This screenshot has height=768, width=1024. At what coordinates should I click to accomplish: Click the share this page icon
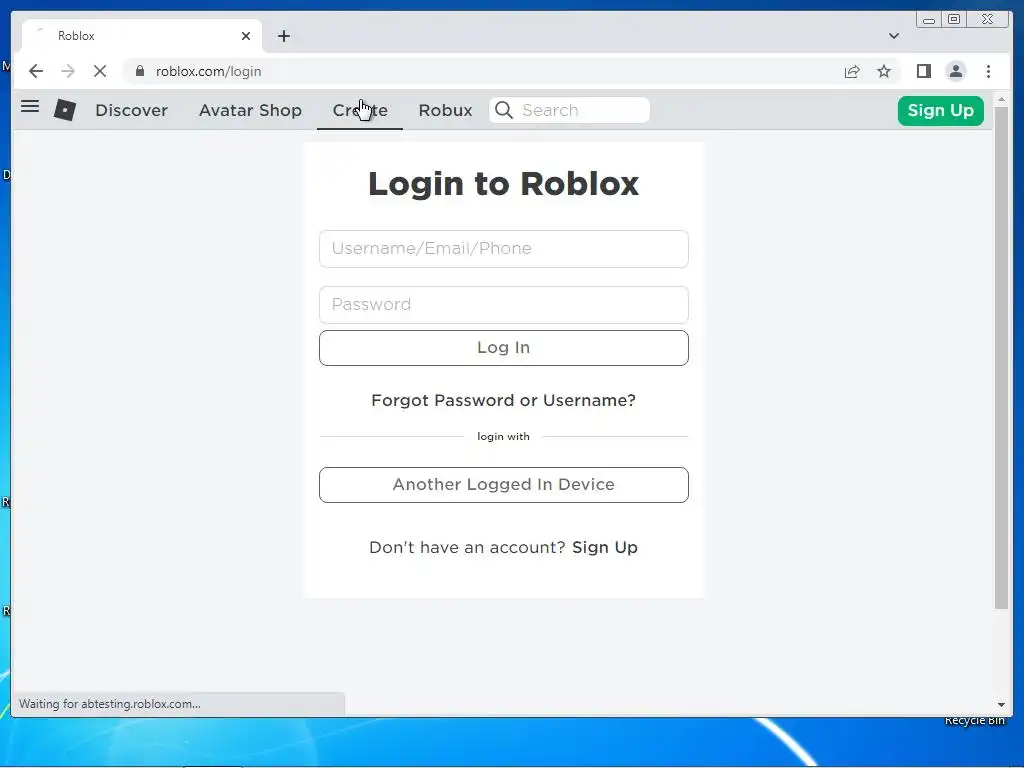point(852,71)
